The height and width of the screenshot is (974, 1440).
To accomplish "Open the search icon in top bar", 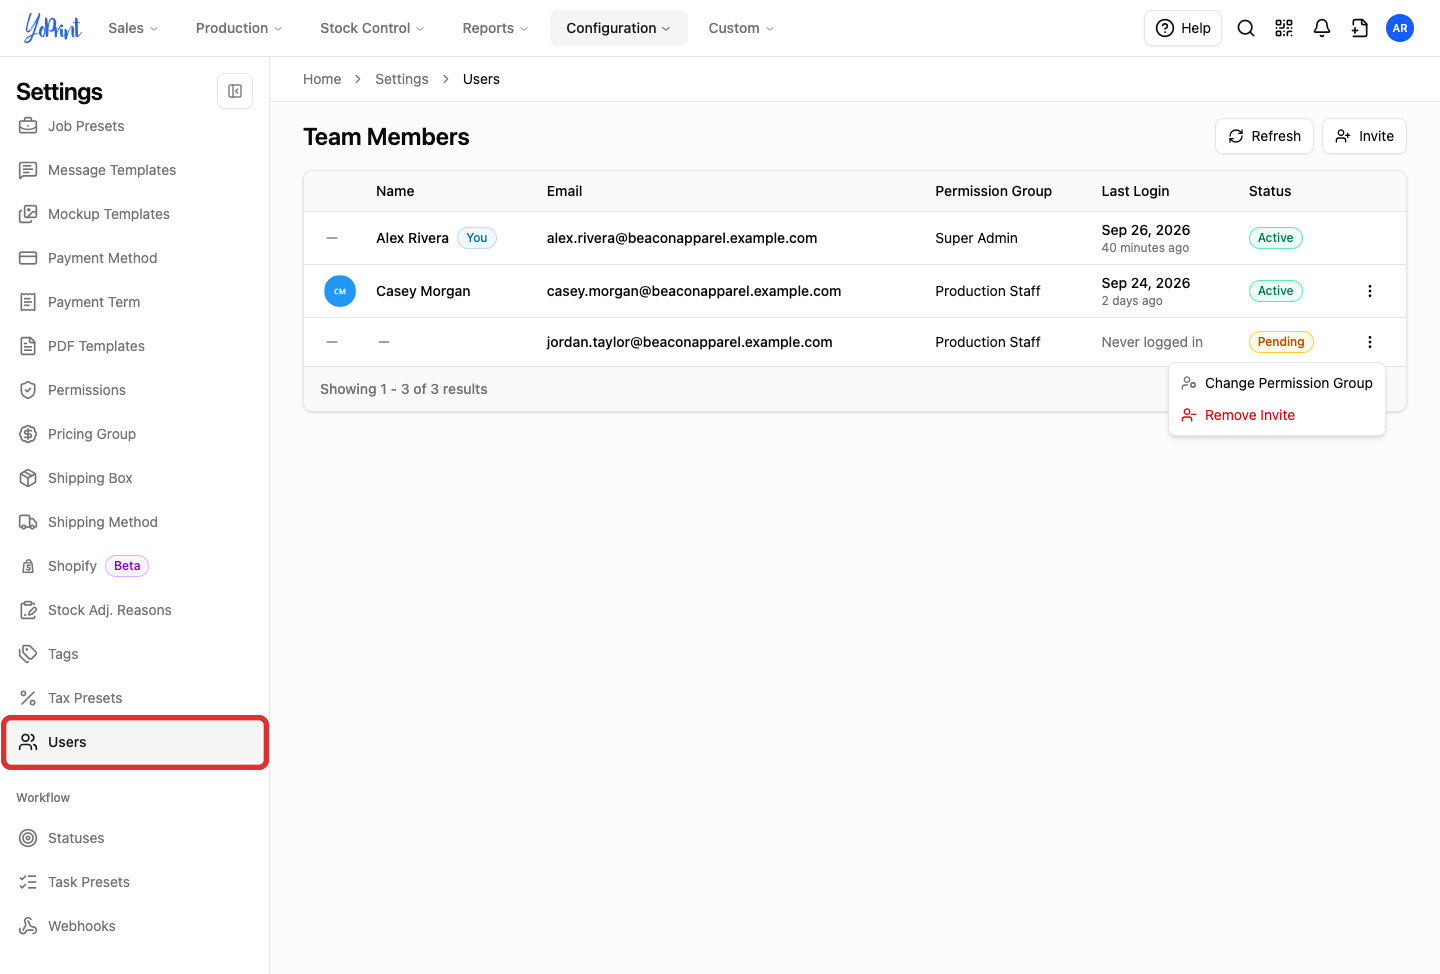I will pos(1246,28).
